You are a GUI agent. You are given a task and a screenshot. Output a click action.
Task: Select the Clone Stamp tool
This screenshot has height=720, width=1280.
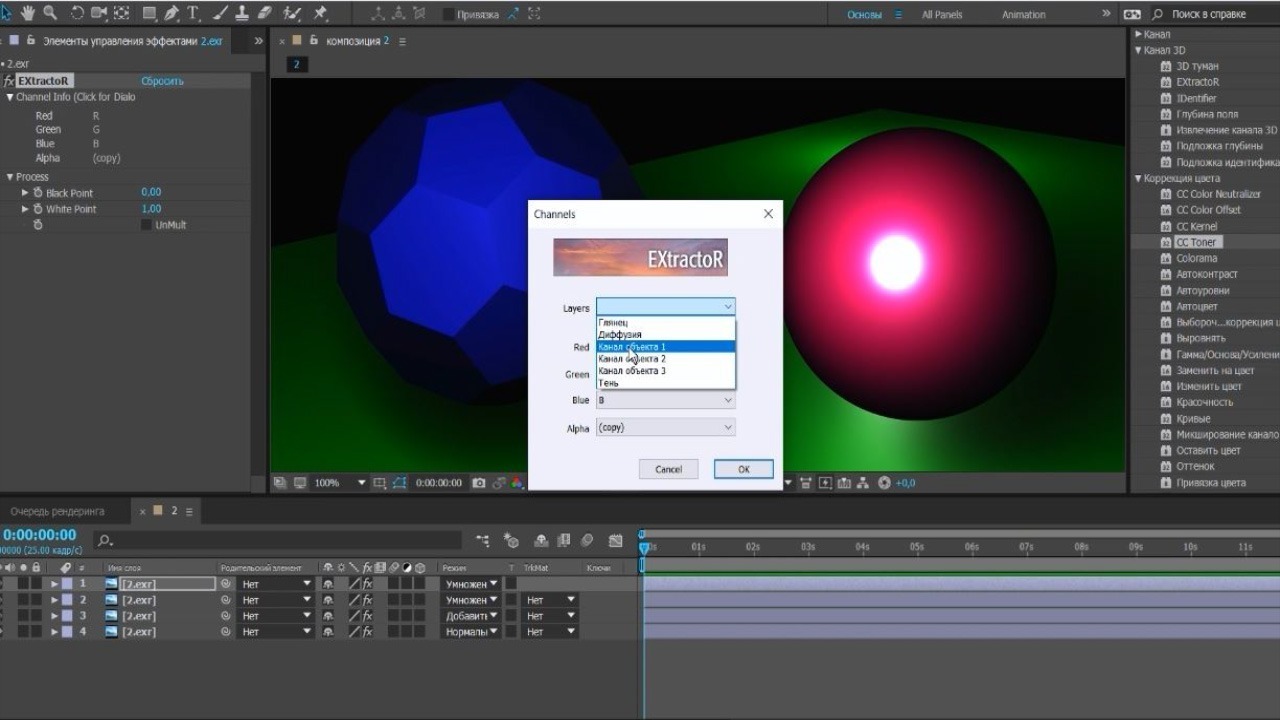coord(241,13)
